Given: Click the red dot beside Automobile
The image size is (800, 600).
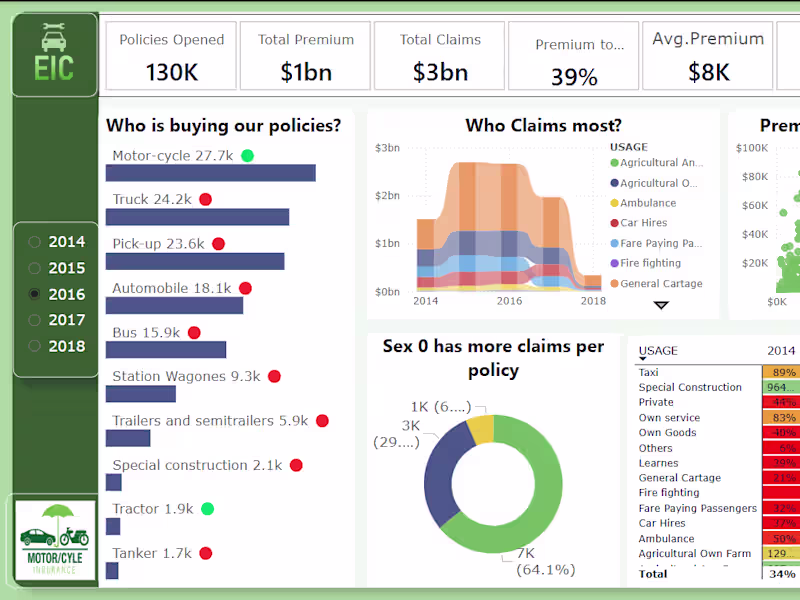Looking at the screenshot, I should tap(246, 288).
